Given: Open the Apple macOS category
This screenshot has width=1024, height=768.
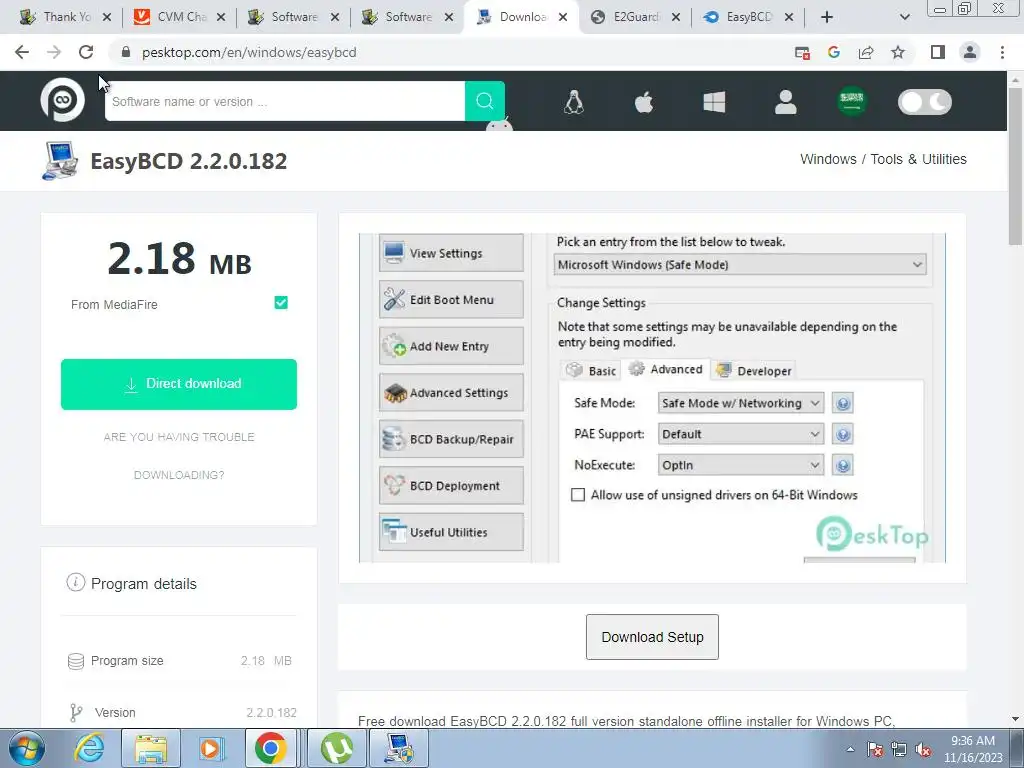Looking at the screenshot, I should (644, 102).
